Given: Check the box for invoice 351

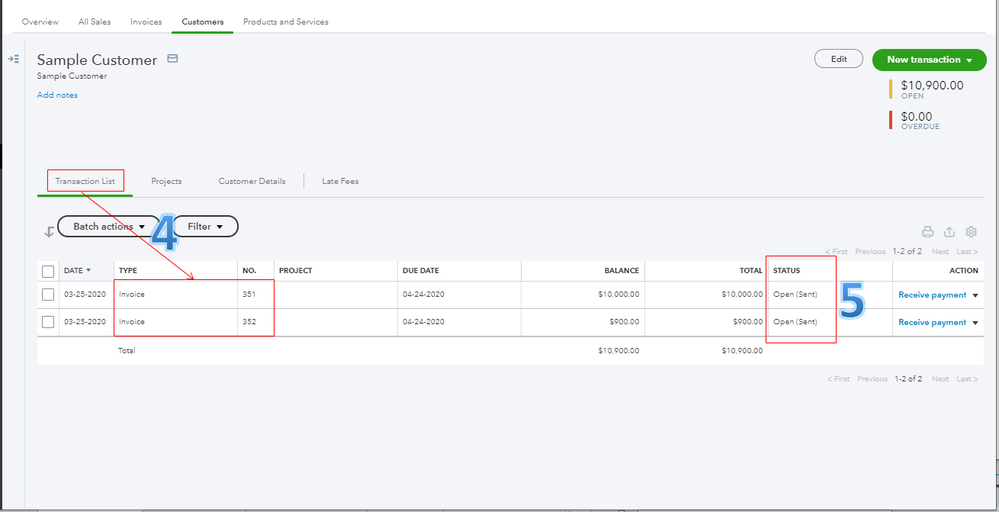Looking at the screenshot, I should pyautogui.click(x=48, y=295).
